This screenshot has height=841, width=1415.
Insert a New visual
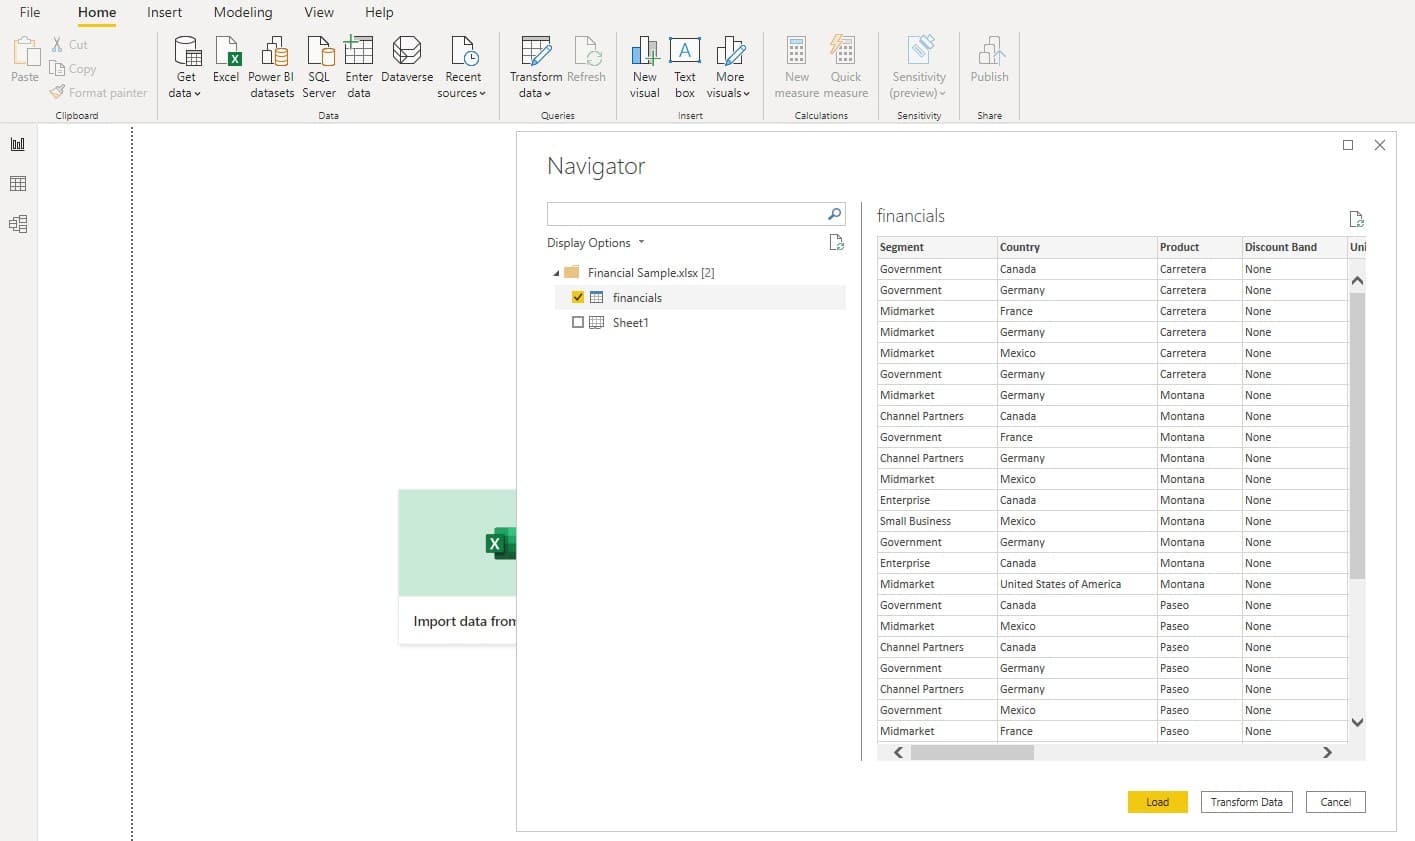click(x=645, y=67)
